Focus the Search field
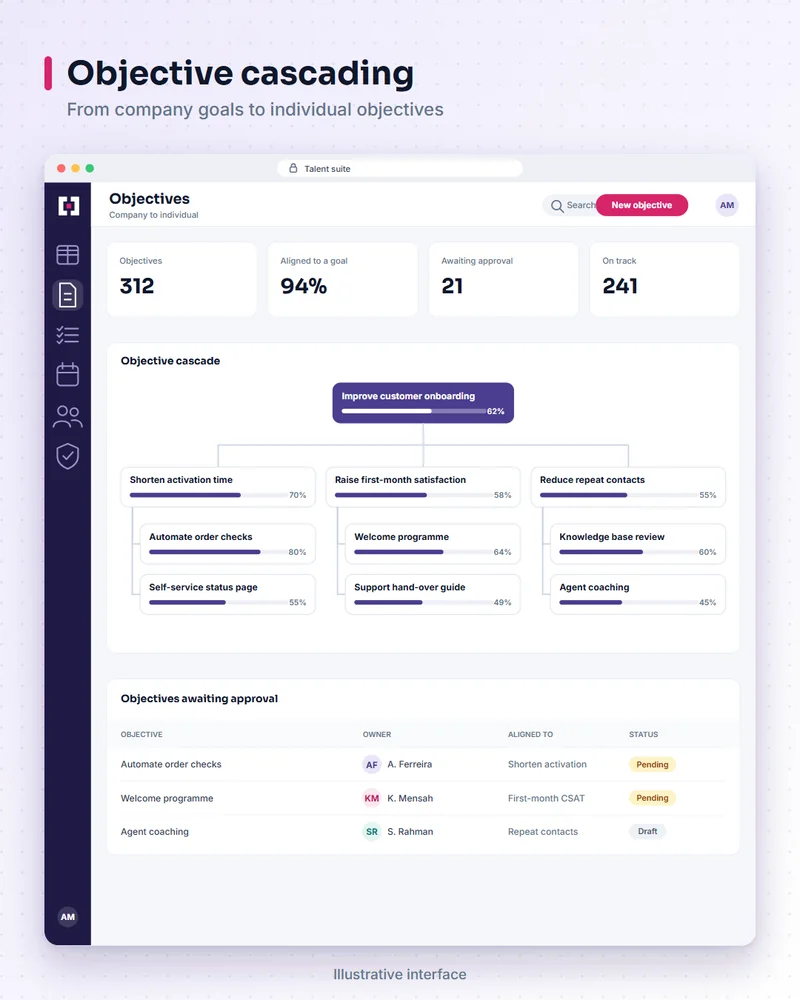The width and height of the screenshot is (800, 1000). [570, 205]
